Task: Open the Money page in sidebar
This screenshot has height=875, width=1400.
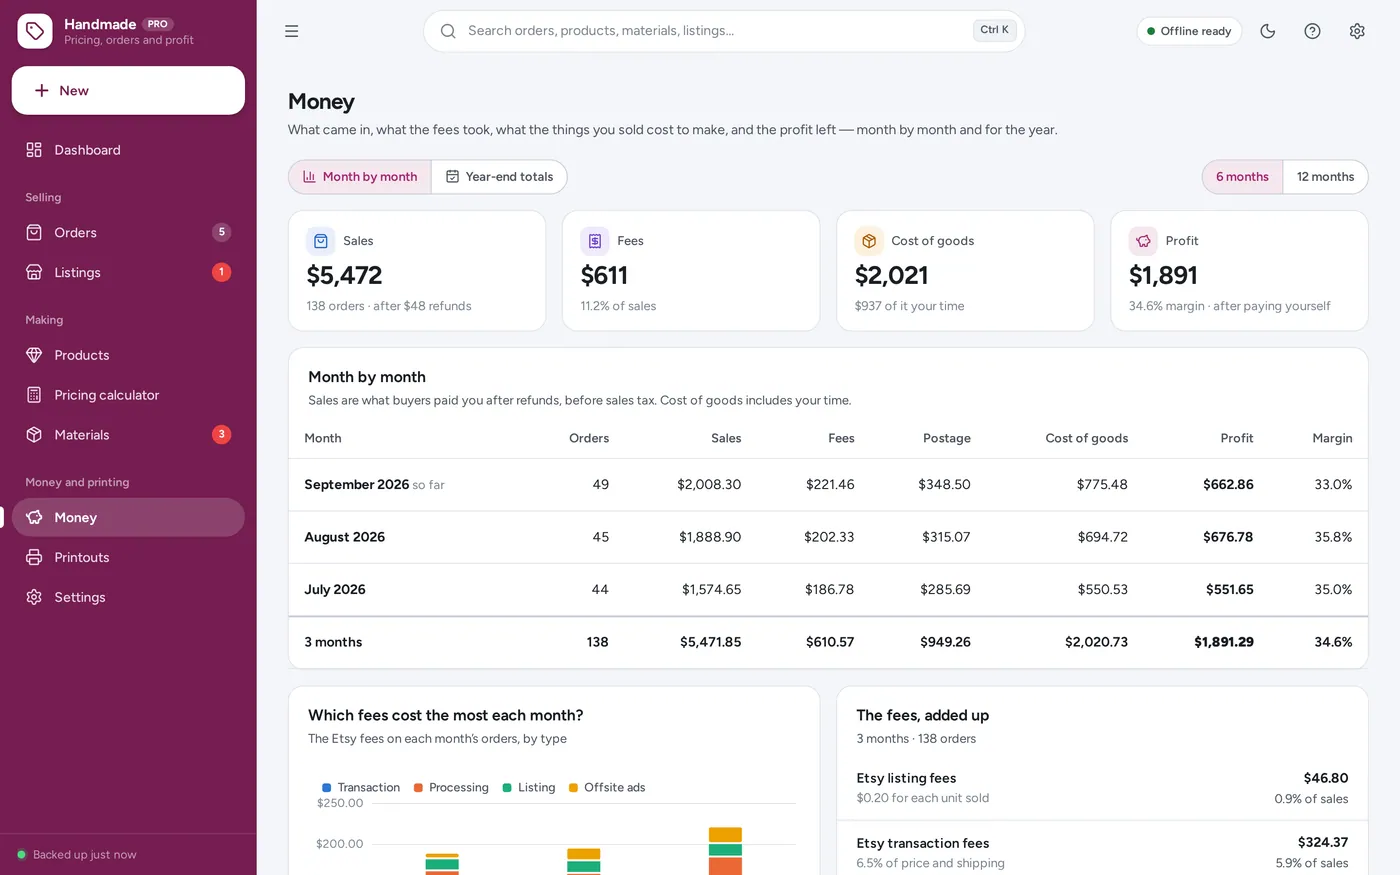Action: [128, 517]
